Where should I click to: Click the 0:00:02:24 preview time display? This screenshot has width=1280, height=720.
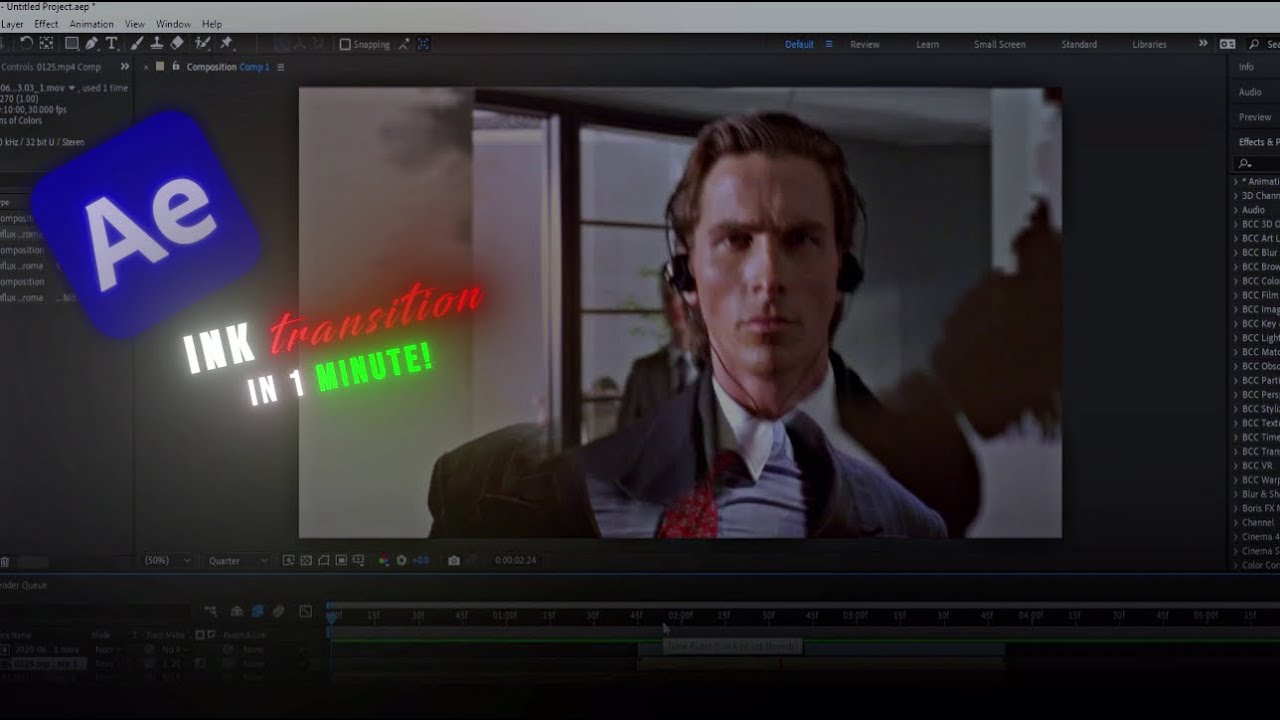tap(516, 561)
